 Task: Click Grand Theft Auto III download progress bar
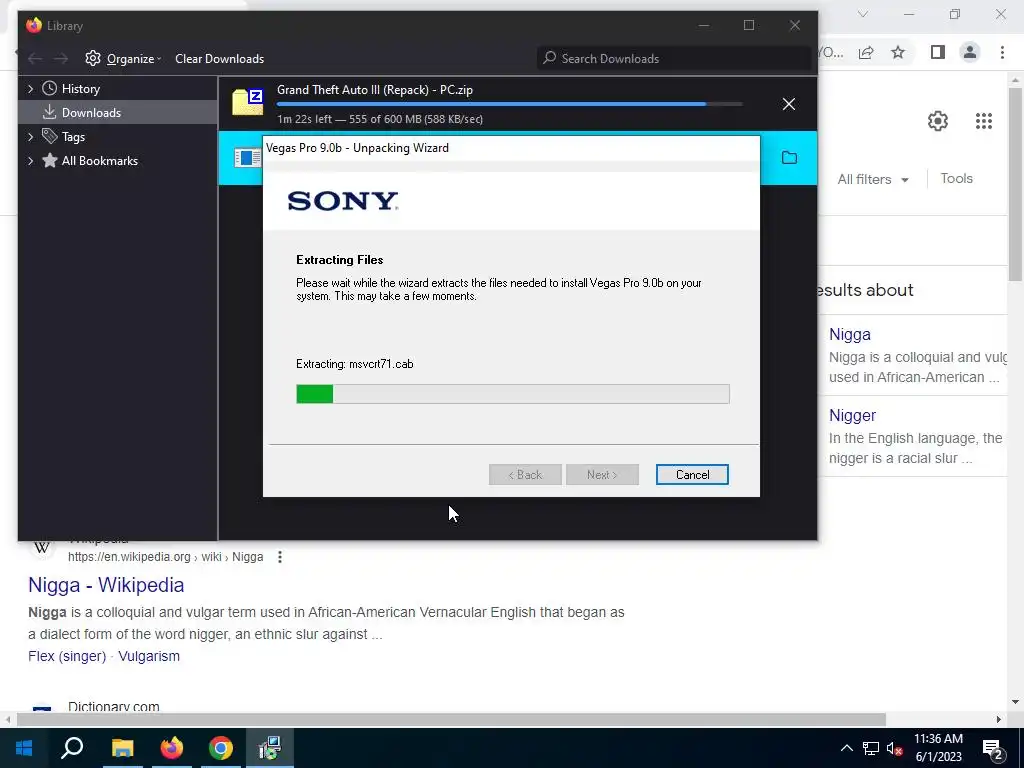(x=509, y=104)
